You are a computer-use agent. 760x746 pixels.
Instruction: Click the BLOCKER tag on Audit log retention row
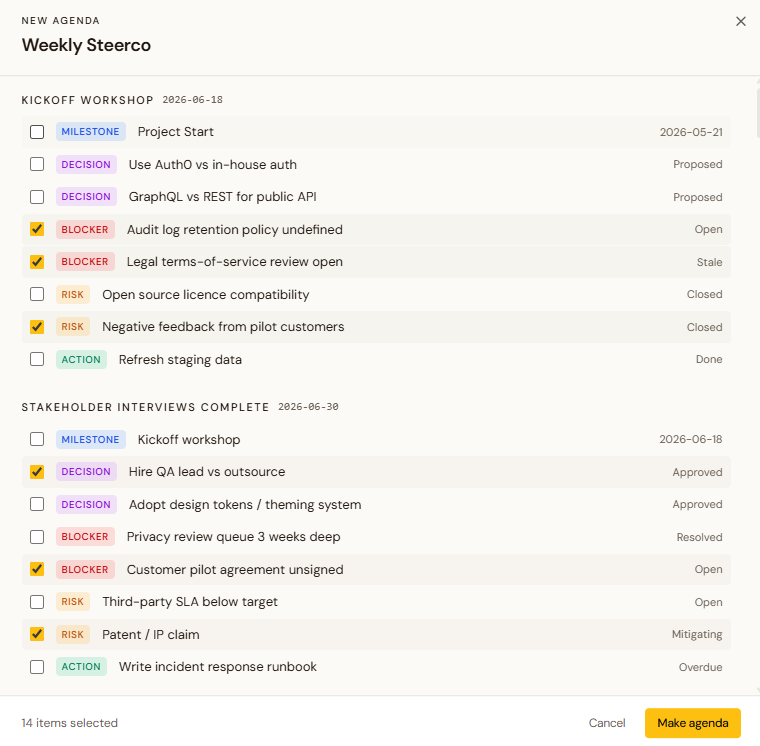(x=85, y=229)
